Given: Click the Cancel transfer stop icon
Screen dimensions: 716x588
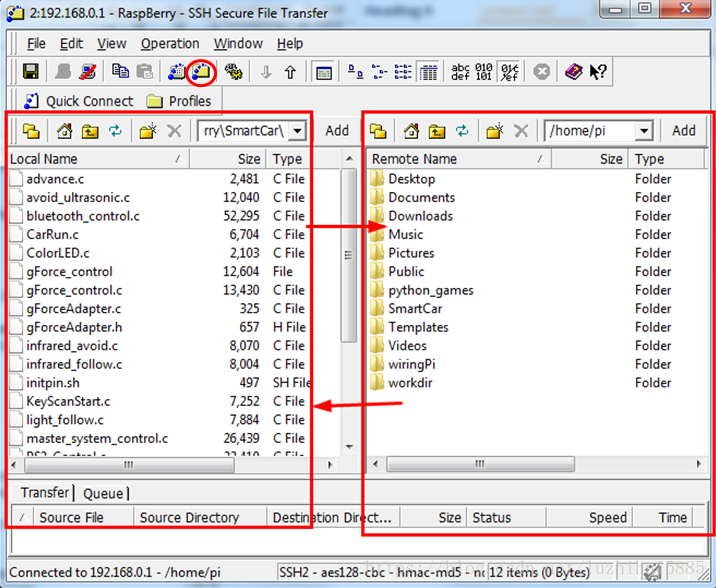Looking at the screenshot, I should click(542, 72).
